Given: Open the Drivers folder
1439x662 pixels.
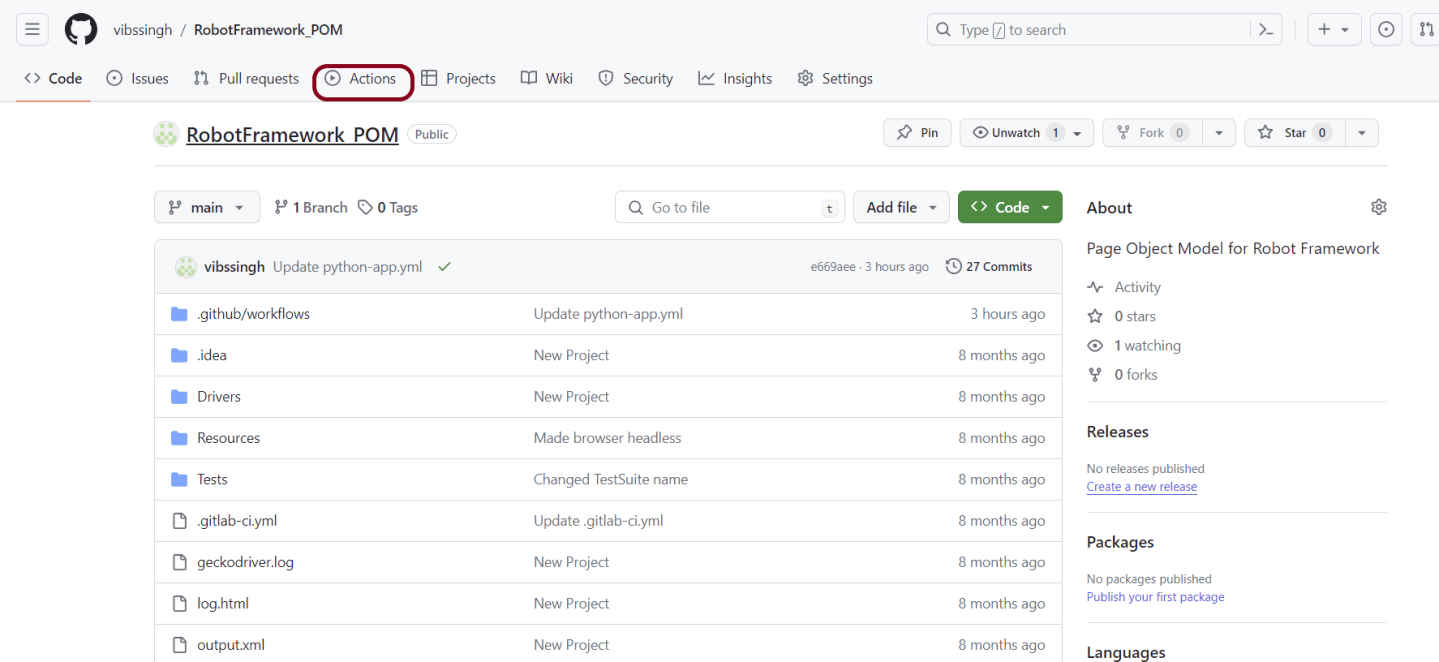Looking at the screenshot, I should click(x=219, y=396).
